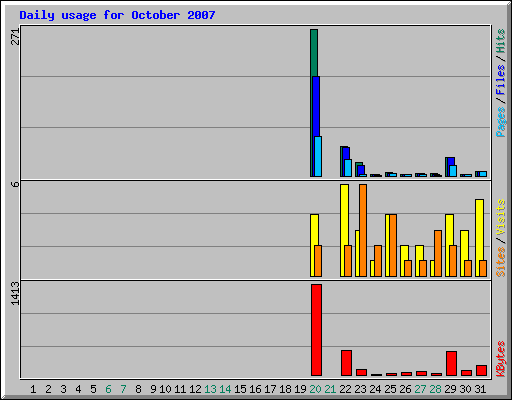The width and height of the screenshot is (512, 400).
Task: Click the 'Visits' legend label
Action: tap(500, 217)
